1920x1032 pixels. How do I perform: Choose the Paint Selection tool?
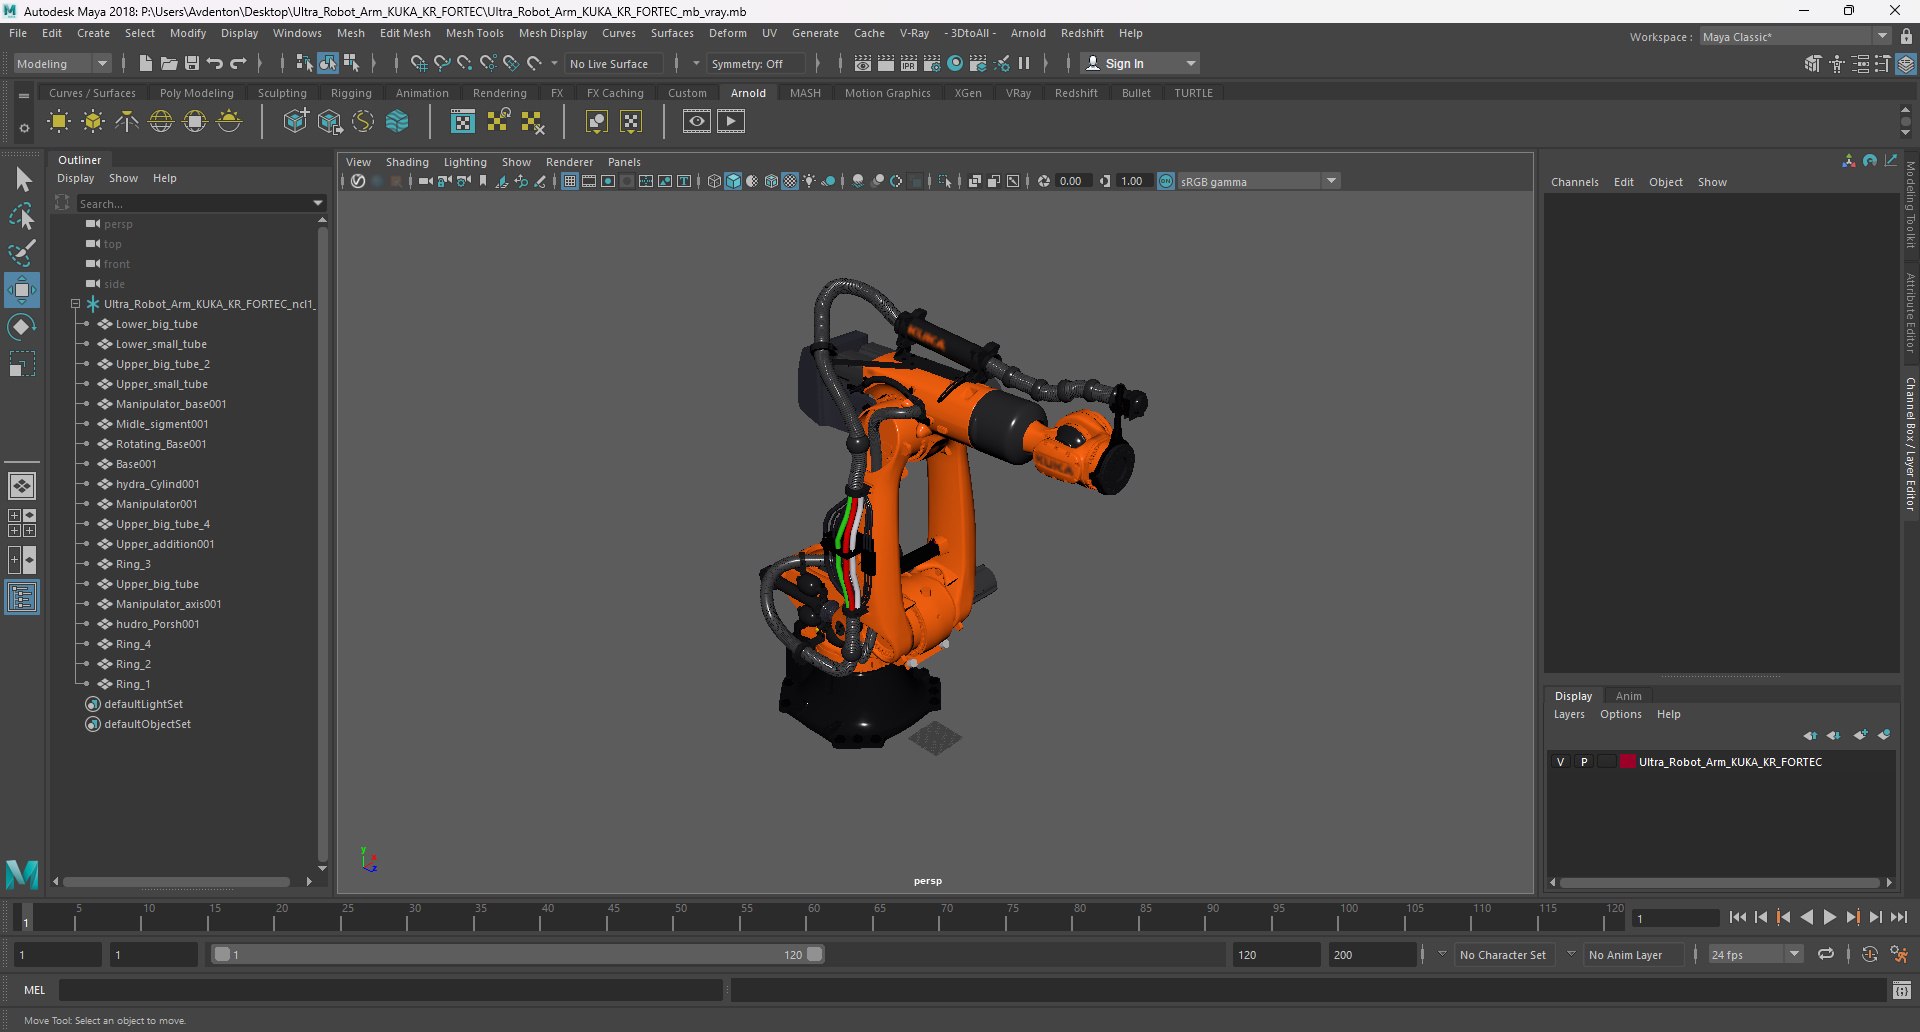click(22, 253)
